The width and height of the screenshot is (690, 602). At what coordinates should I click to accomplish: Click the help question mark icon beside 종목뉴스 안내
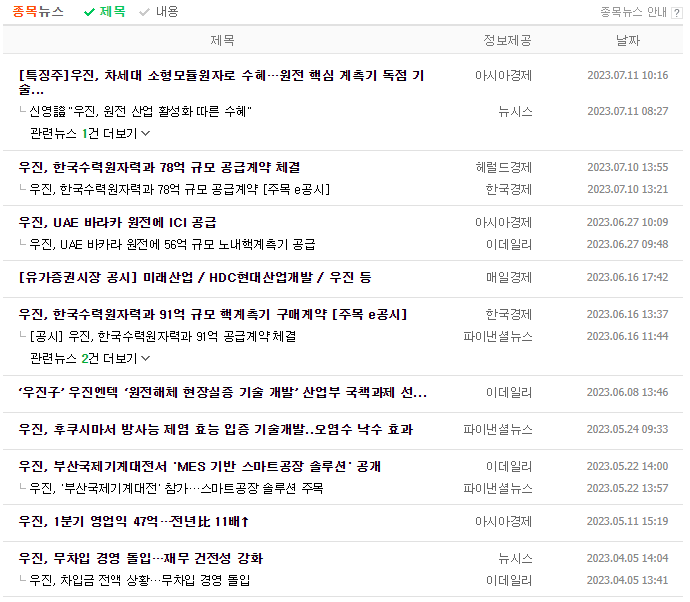pyautogui.click(x=676, y=13)
